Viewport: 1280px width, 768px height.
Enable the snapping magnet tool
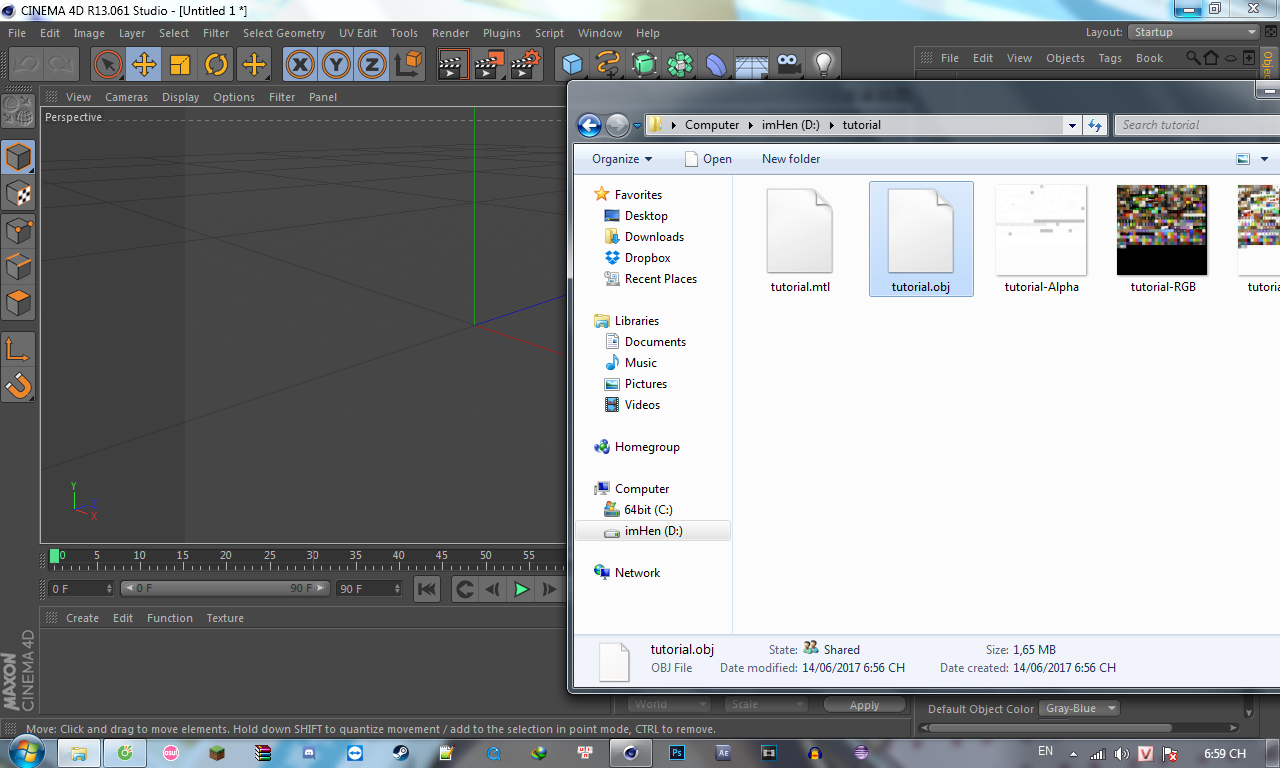click(18, 384)
